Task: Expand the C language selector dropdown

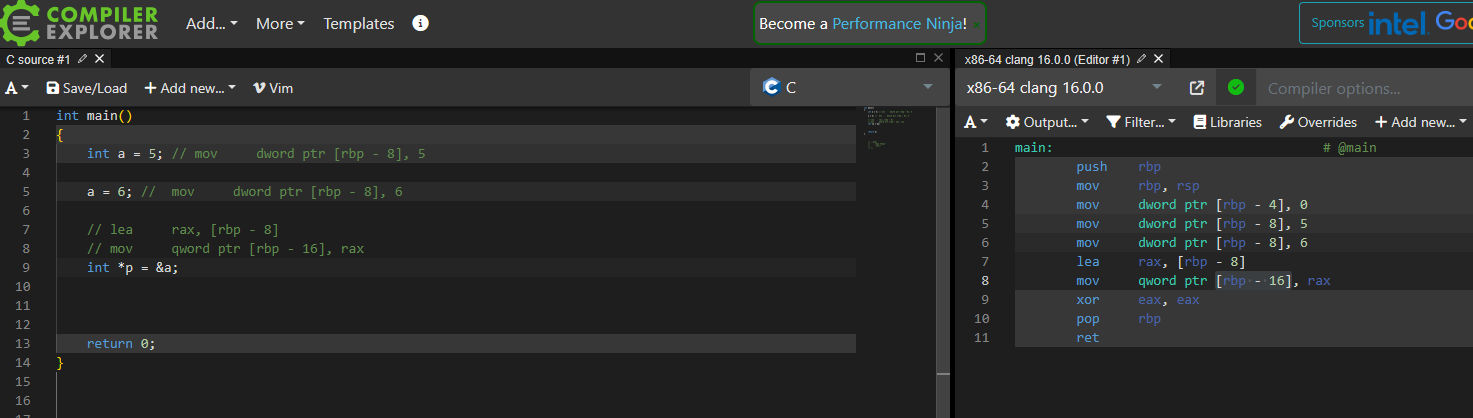Action: (848, 88)
